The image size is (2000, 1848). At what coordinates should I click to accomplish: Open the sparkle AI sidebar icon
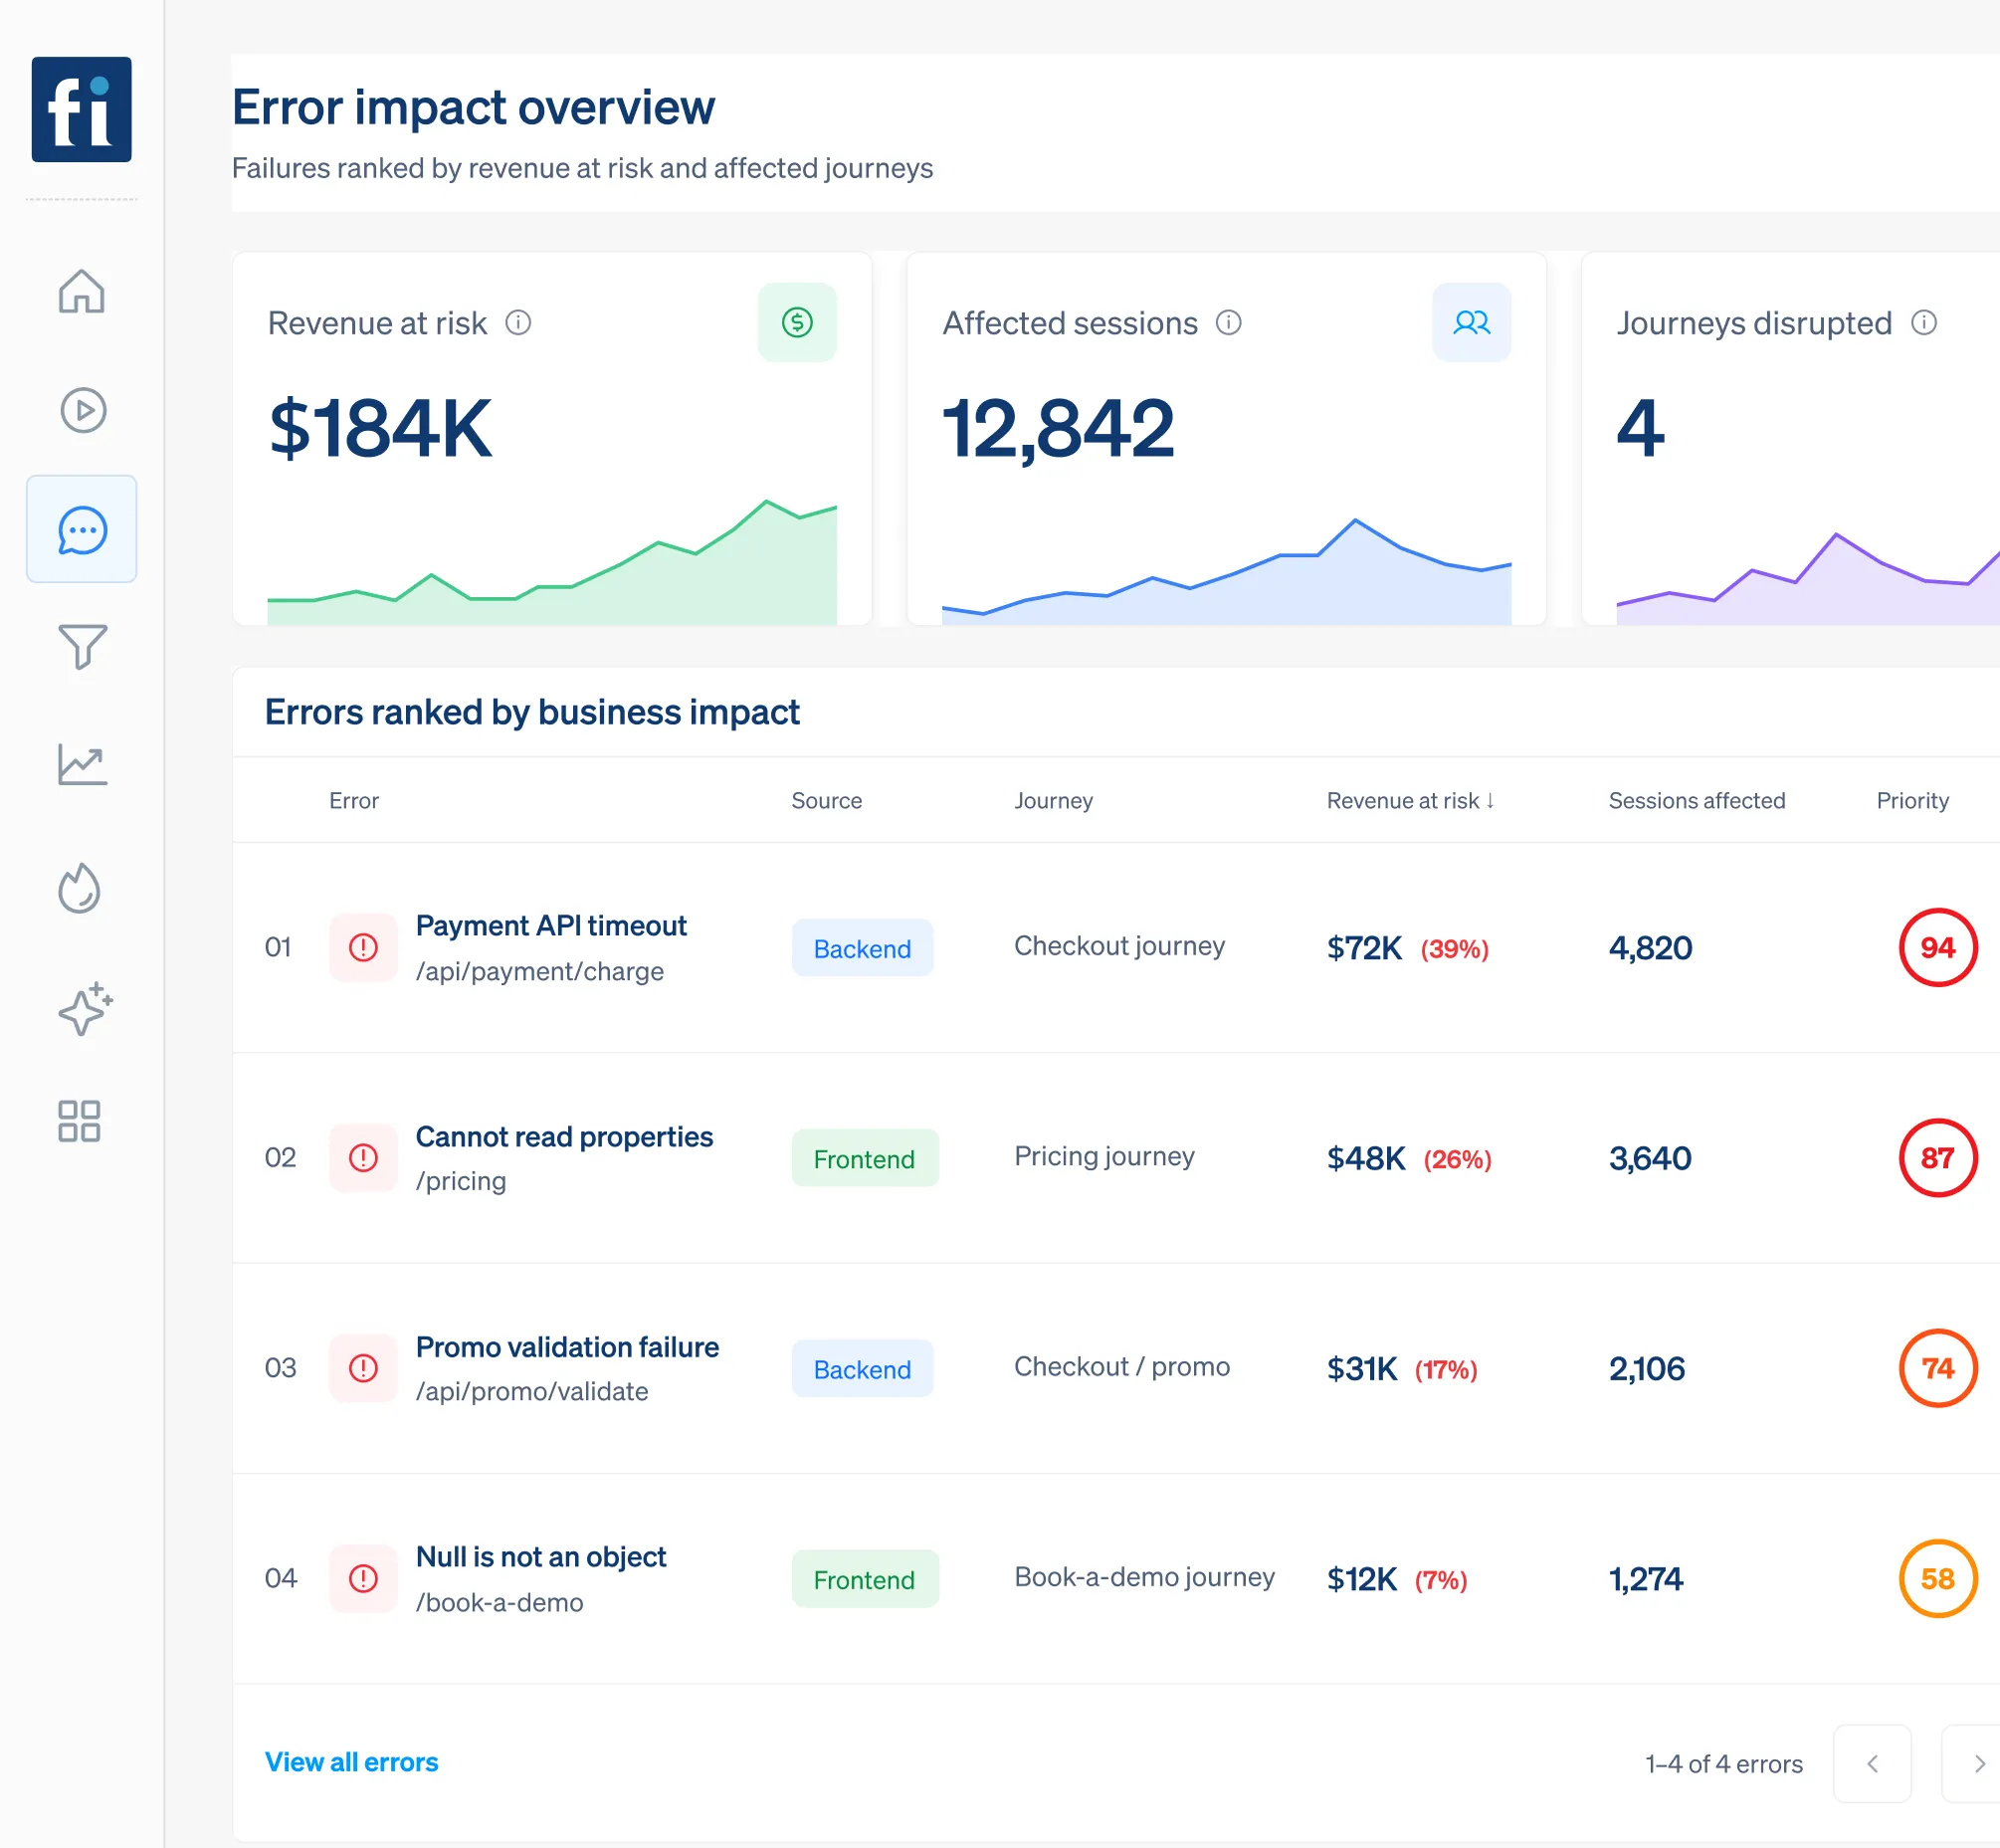click(85, 1008)
